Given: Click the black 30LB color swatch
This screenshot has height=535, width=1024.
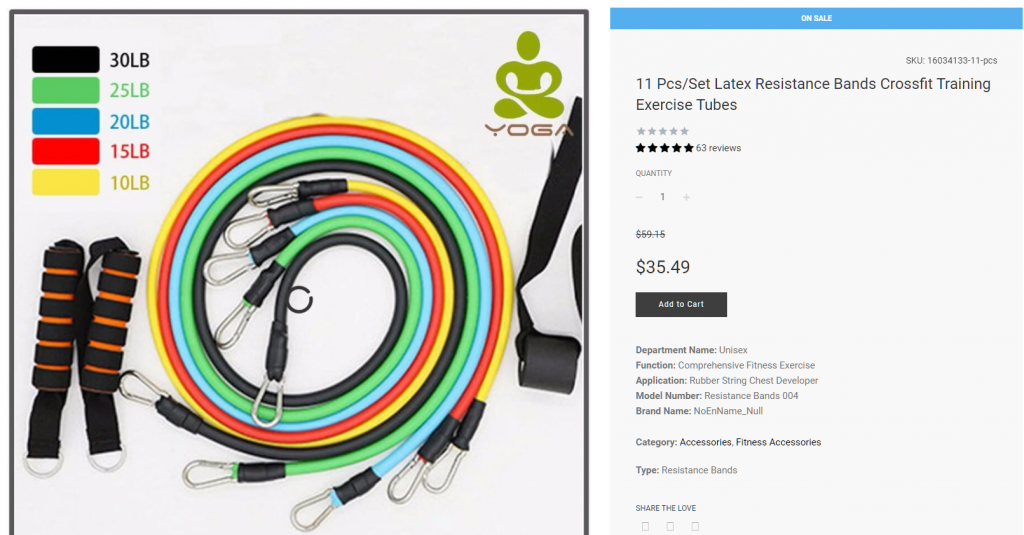Looking at the screenshot, I should click(66, 59).
